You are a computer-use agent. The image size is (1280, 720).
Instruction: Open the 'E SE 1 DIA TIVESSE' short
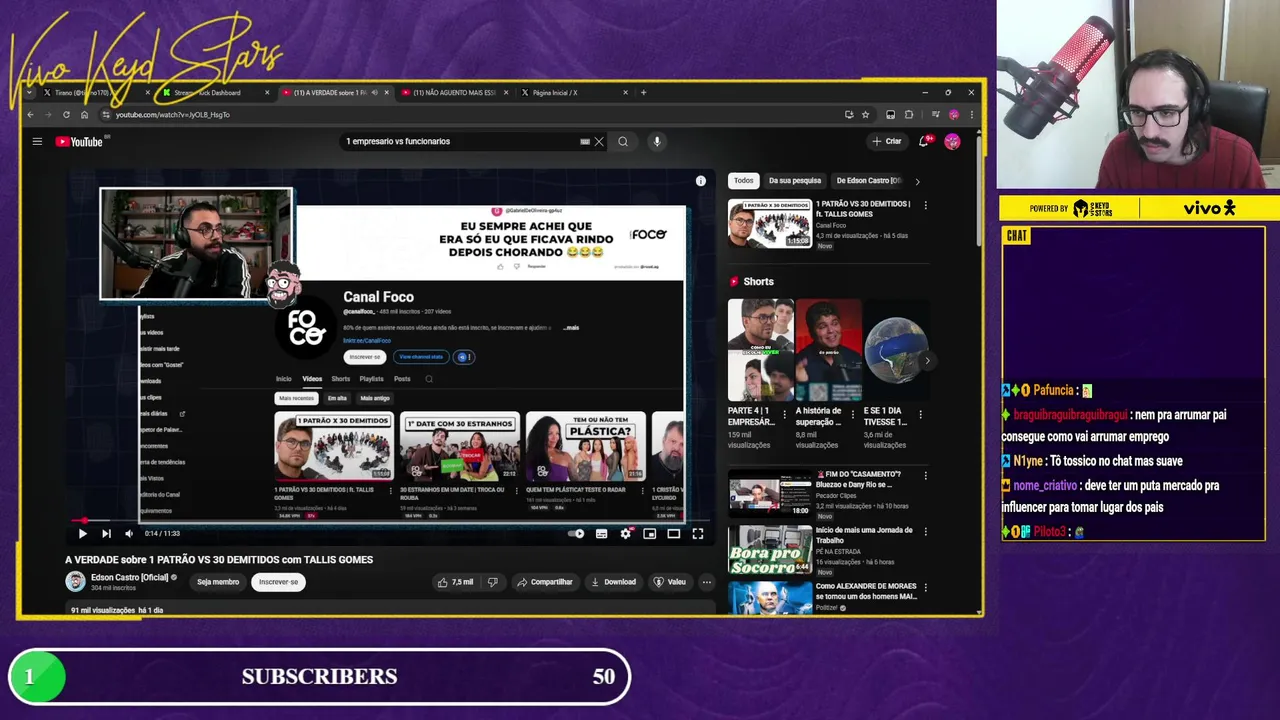click(896, 350)
